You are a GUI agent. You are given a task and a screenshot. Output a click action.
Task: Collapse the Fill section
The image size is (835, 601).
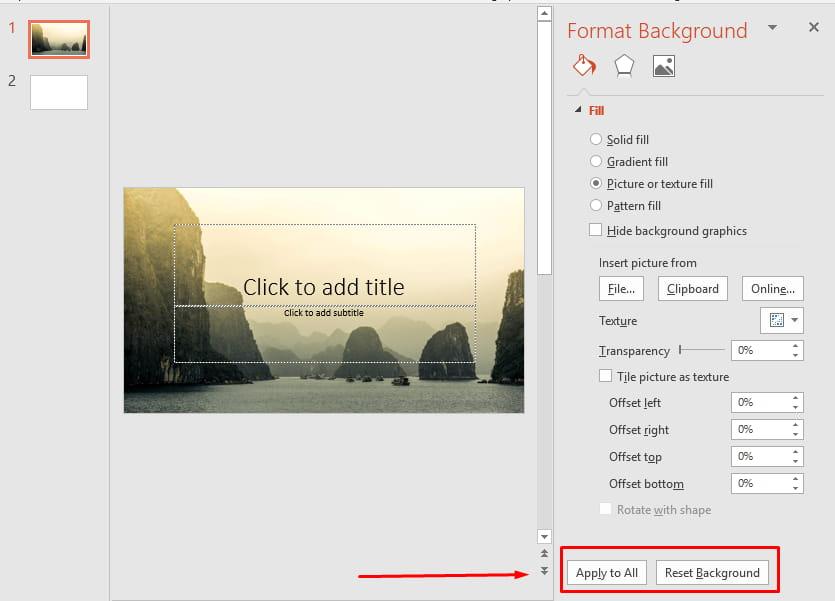pyautogui.click(x=577, y=110)
